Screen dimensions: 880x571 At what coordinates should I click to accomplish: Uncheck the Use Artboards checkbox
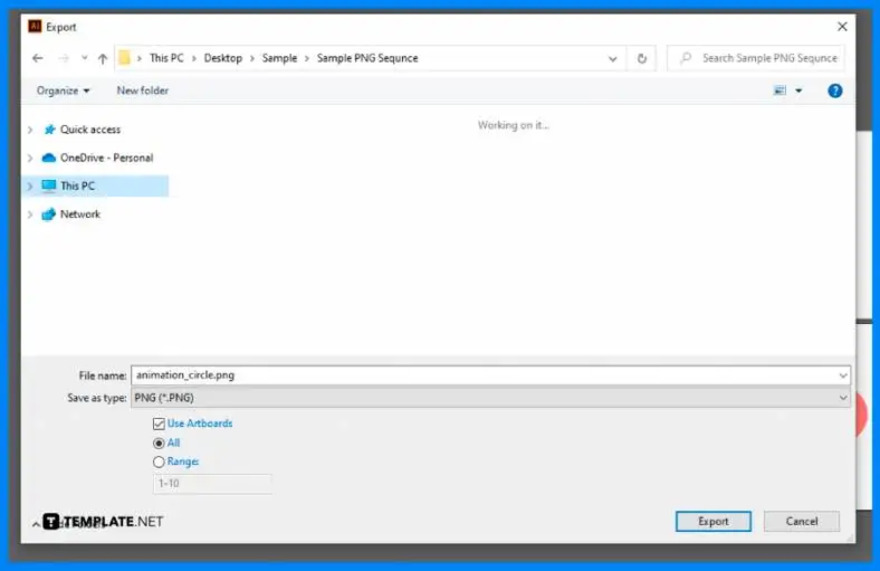coord(159,424)
